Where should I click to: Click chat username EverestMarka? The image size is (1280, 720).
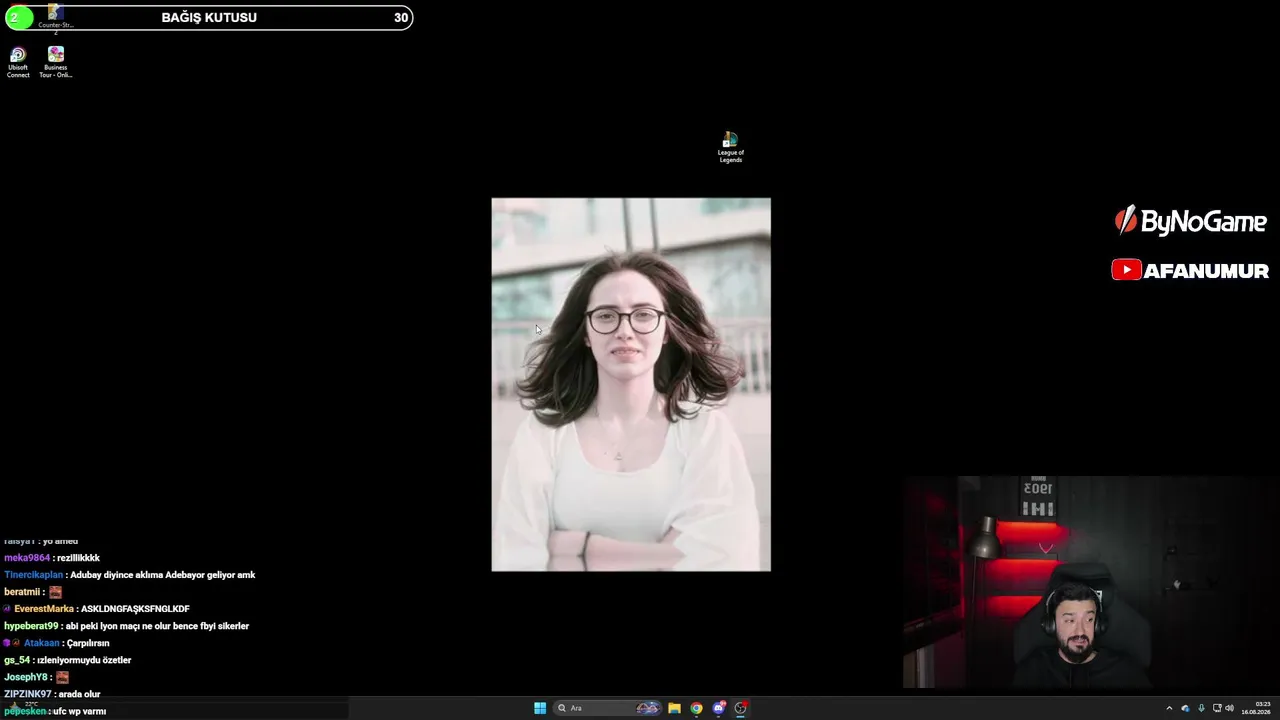pyautogui.click(x=44, y=609)
